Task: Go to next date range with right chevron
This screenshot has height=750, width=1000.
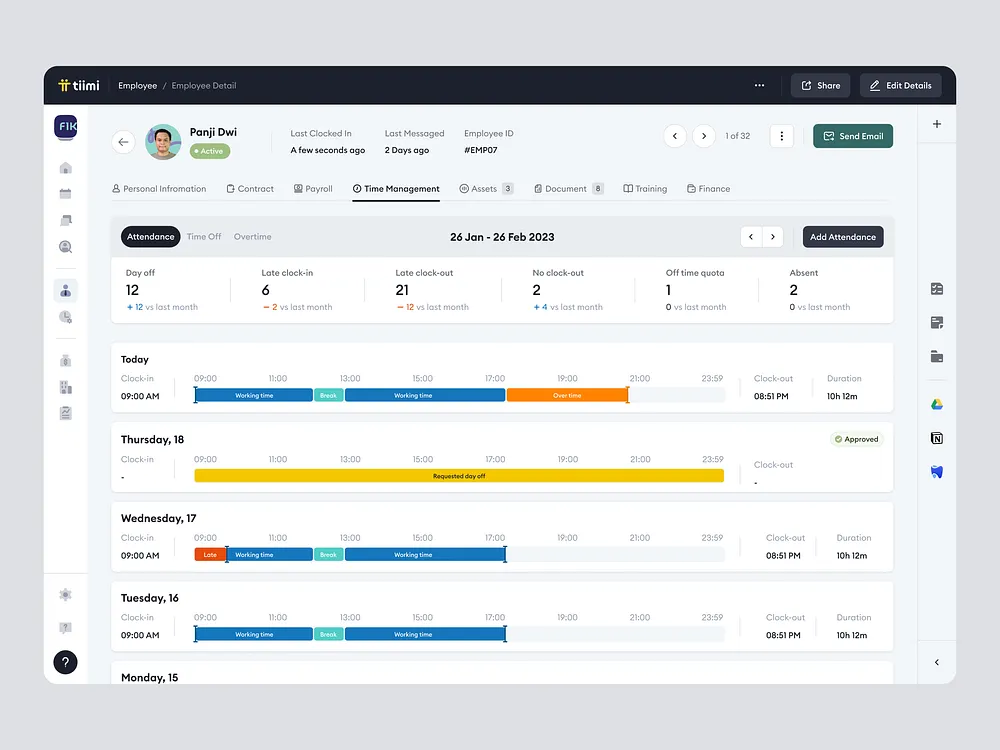Action: tap(772, 236)
